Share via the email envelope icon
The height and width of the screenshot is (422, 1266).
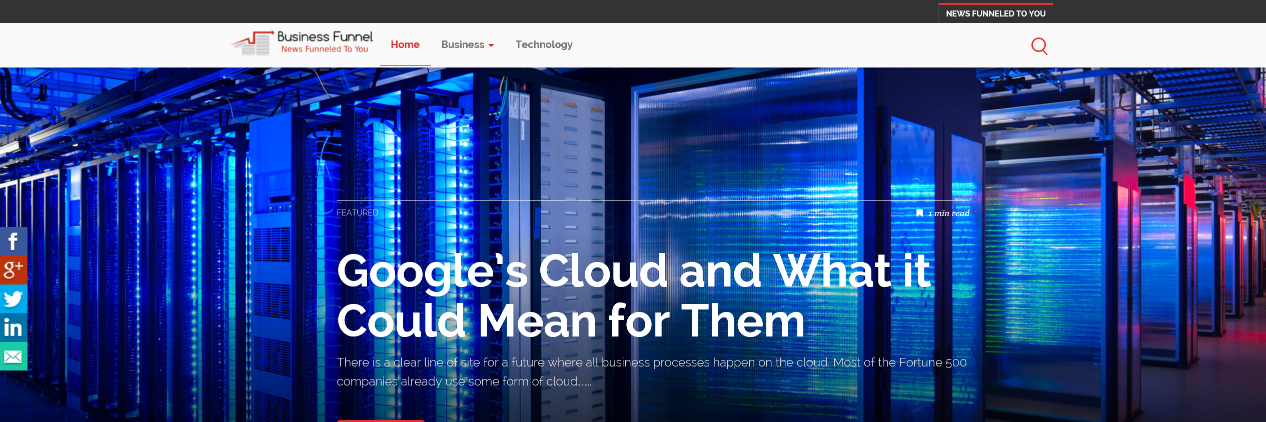click(13, 356)
